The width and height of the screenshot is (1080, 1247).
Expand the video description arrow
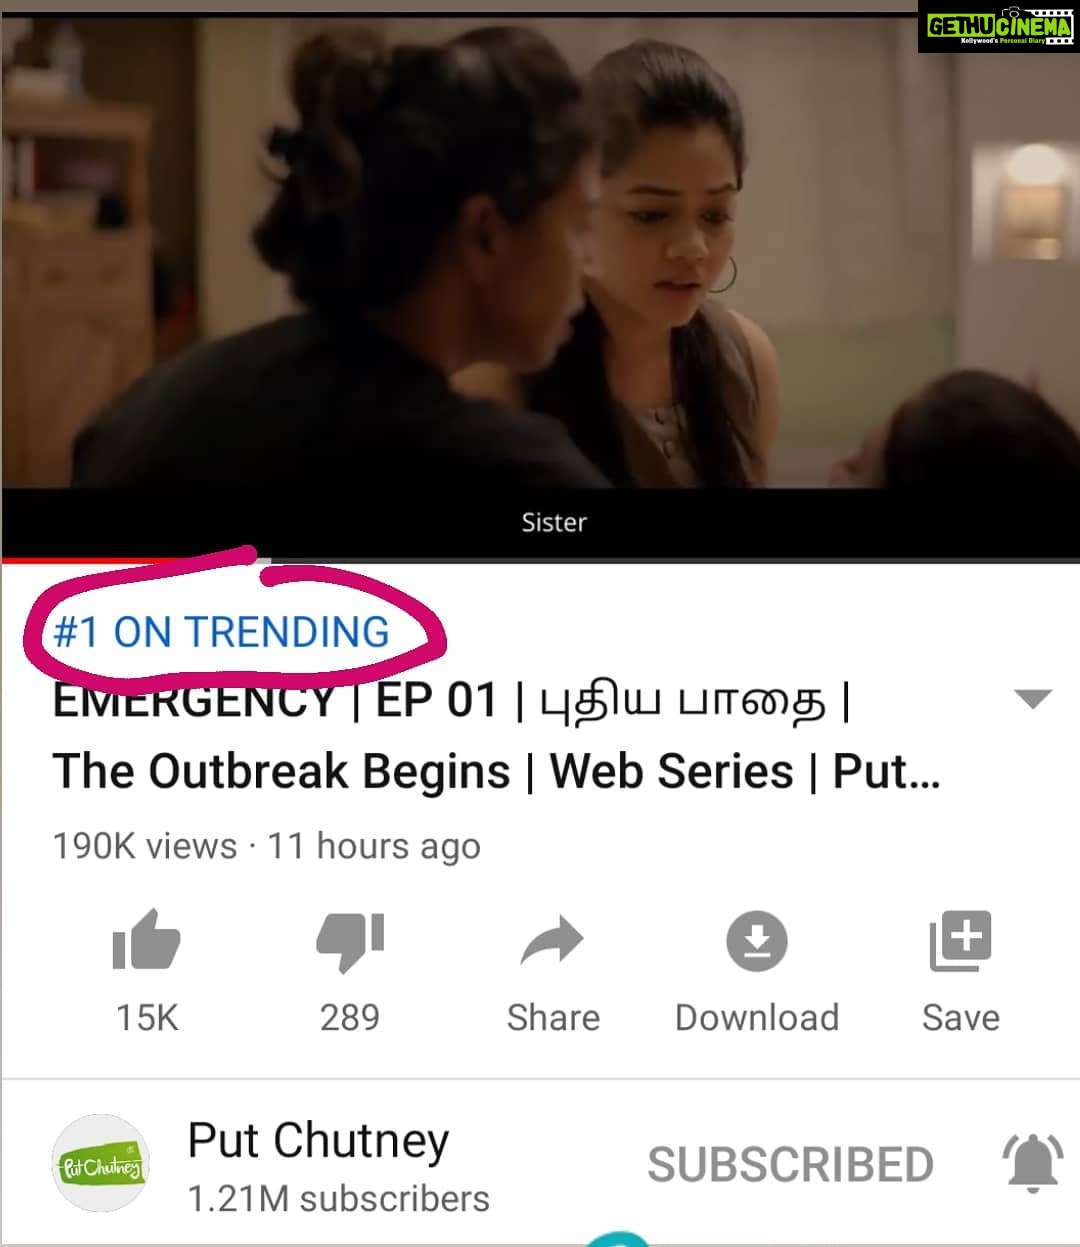[x=1033, y=699]
